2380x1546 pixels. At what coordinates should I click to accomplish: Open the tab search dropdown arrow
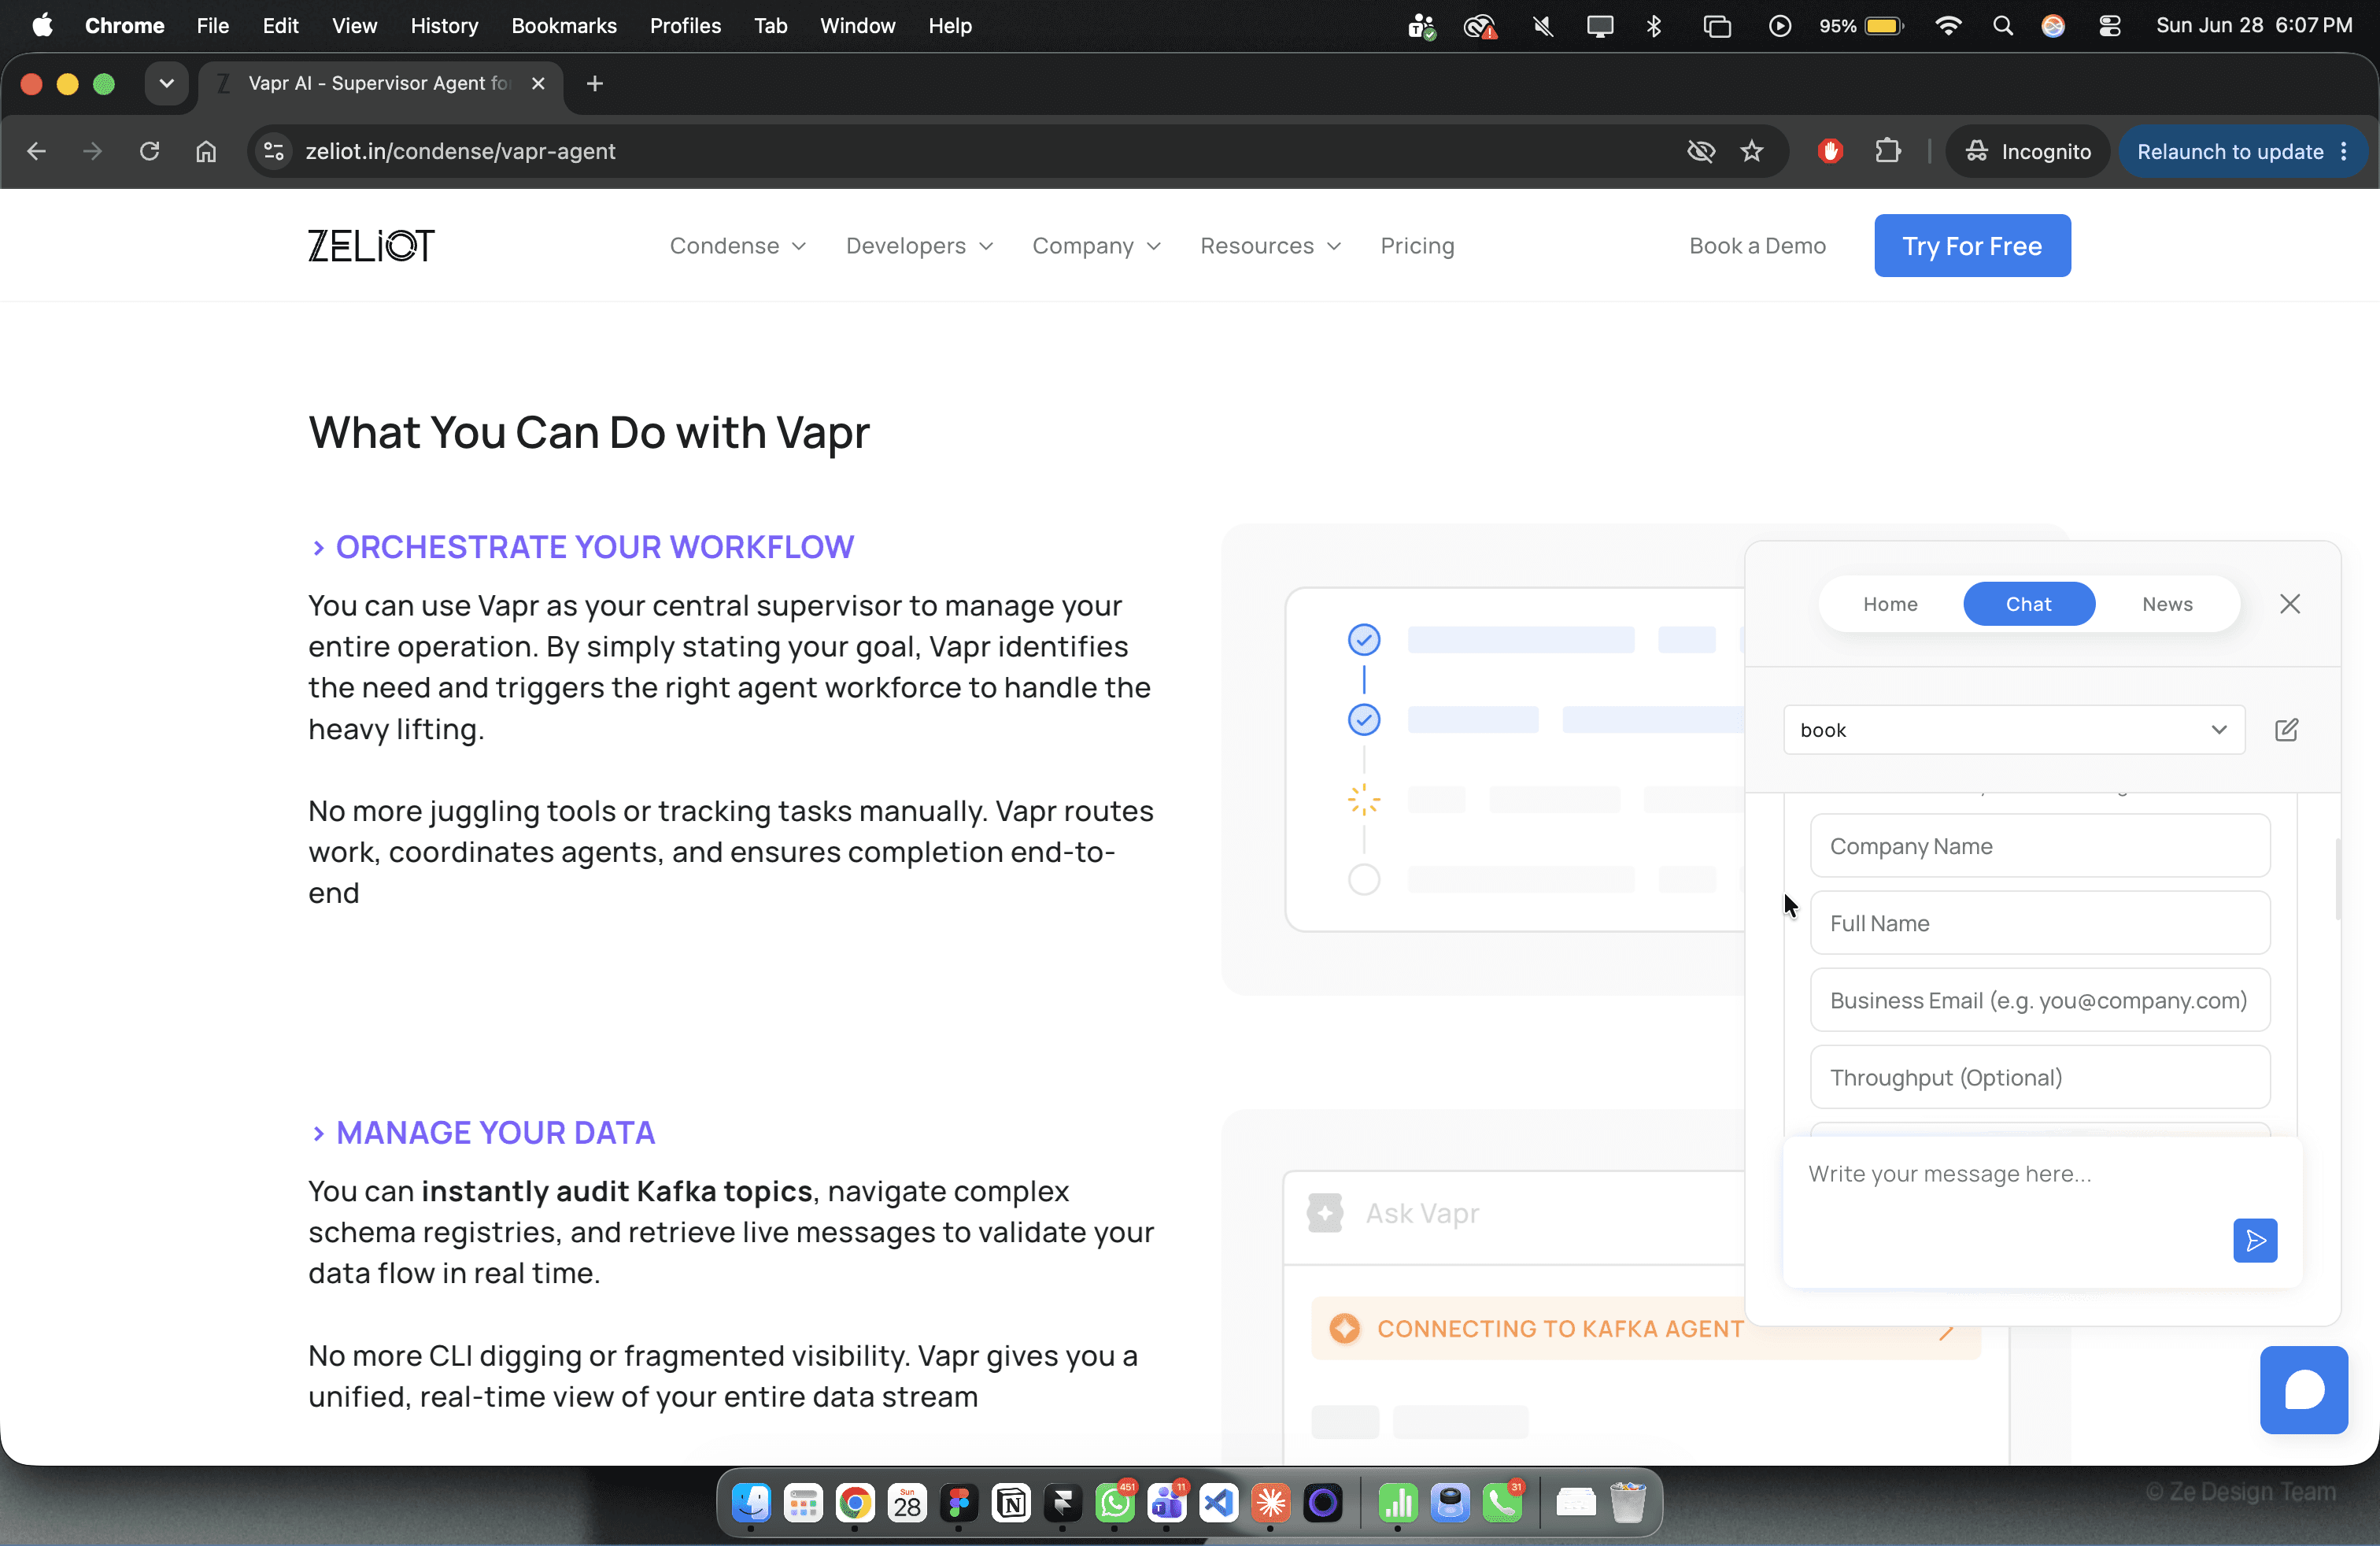pos(166,84)
